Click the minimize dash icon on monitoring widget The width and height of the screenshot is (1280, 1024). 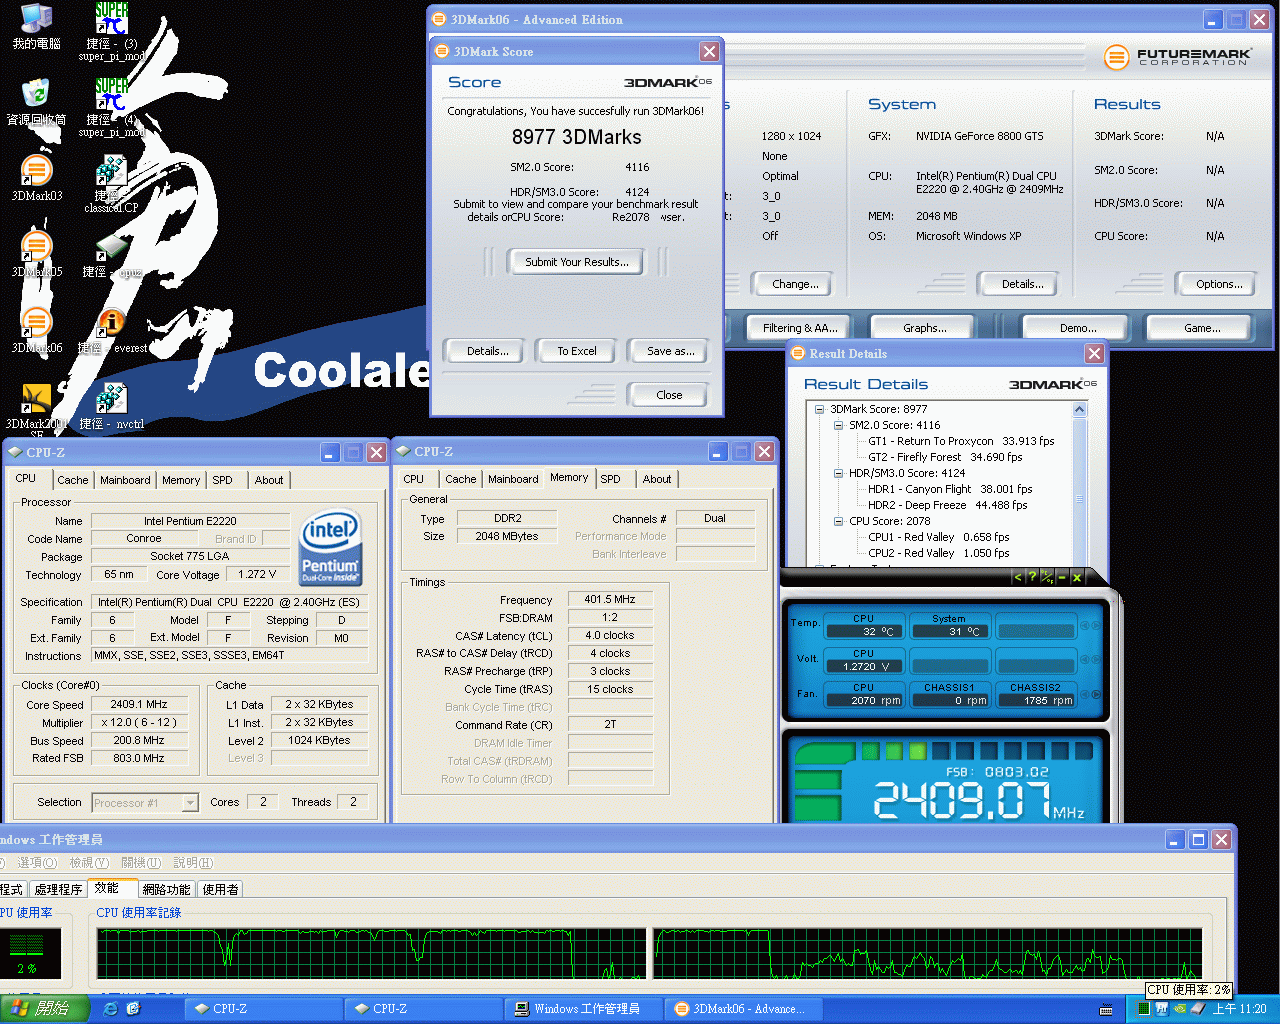(x=1062, y=577)
